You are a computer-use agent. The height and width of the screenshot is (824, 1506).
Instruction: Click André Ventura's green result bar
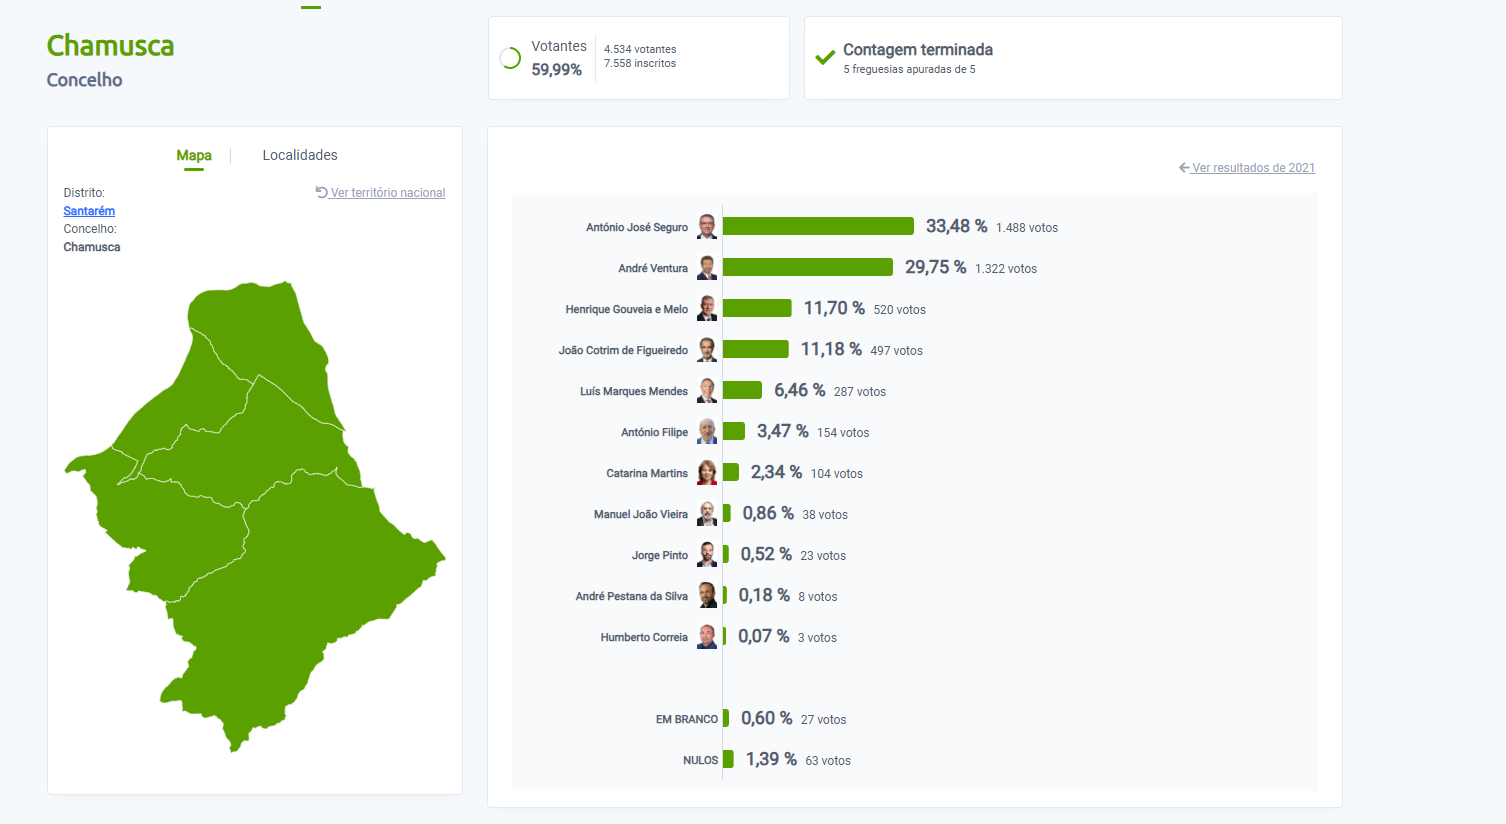807,268
